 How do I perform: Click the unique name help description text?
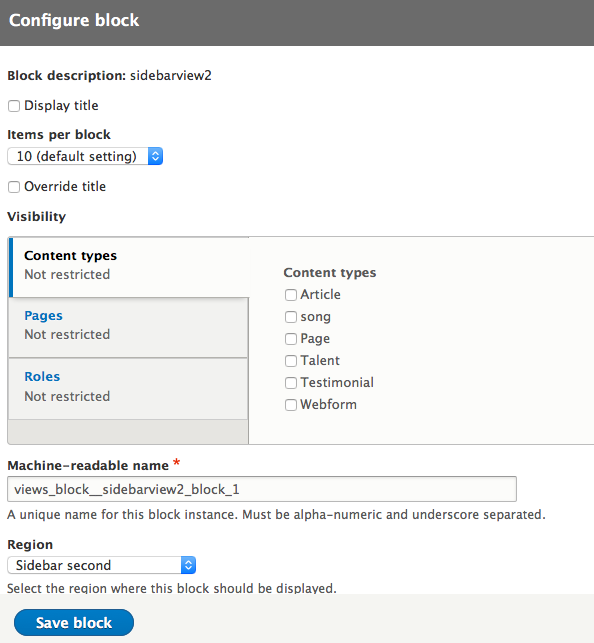pyautogui.click(x=276, y=514)
